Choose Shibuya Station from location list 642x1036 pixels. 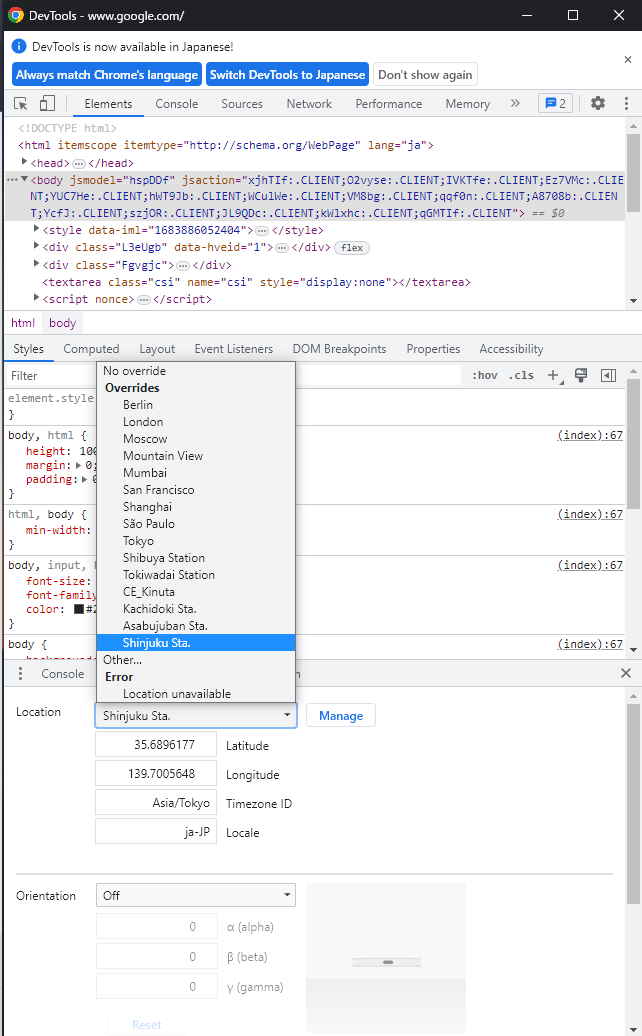[x=196, y=558]
